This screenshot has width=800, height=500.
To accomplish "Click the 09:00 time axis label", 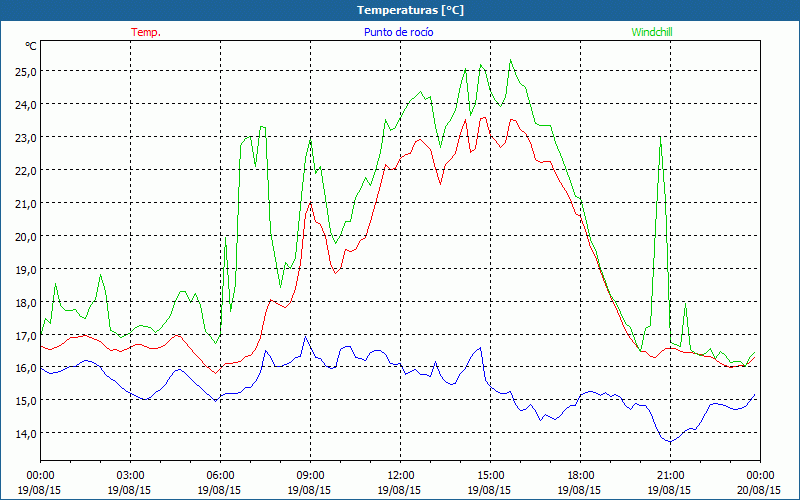I will coord(310,476).
